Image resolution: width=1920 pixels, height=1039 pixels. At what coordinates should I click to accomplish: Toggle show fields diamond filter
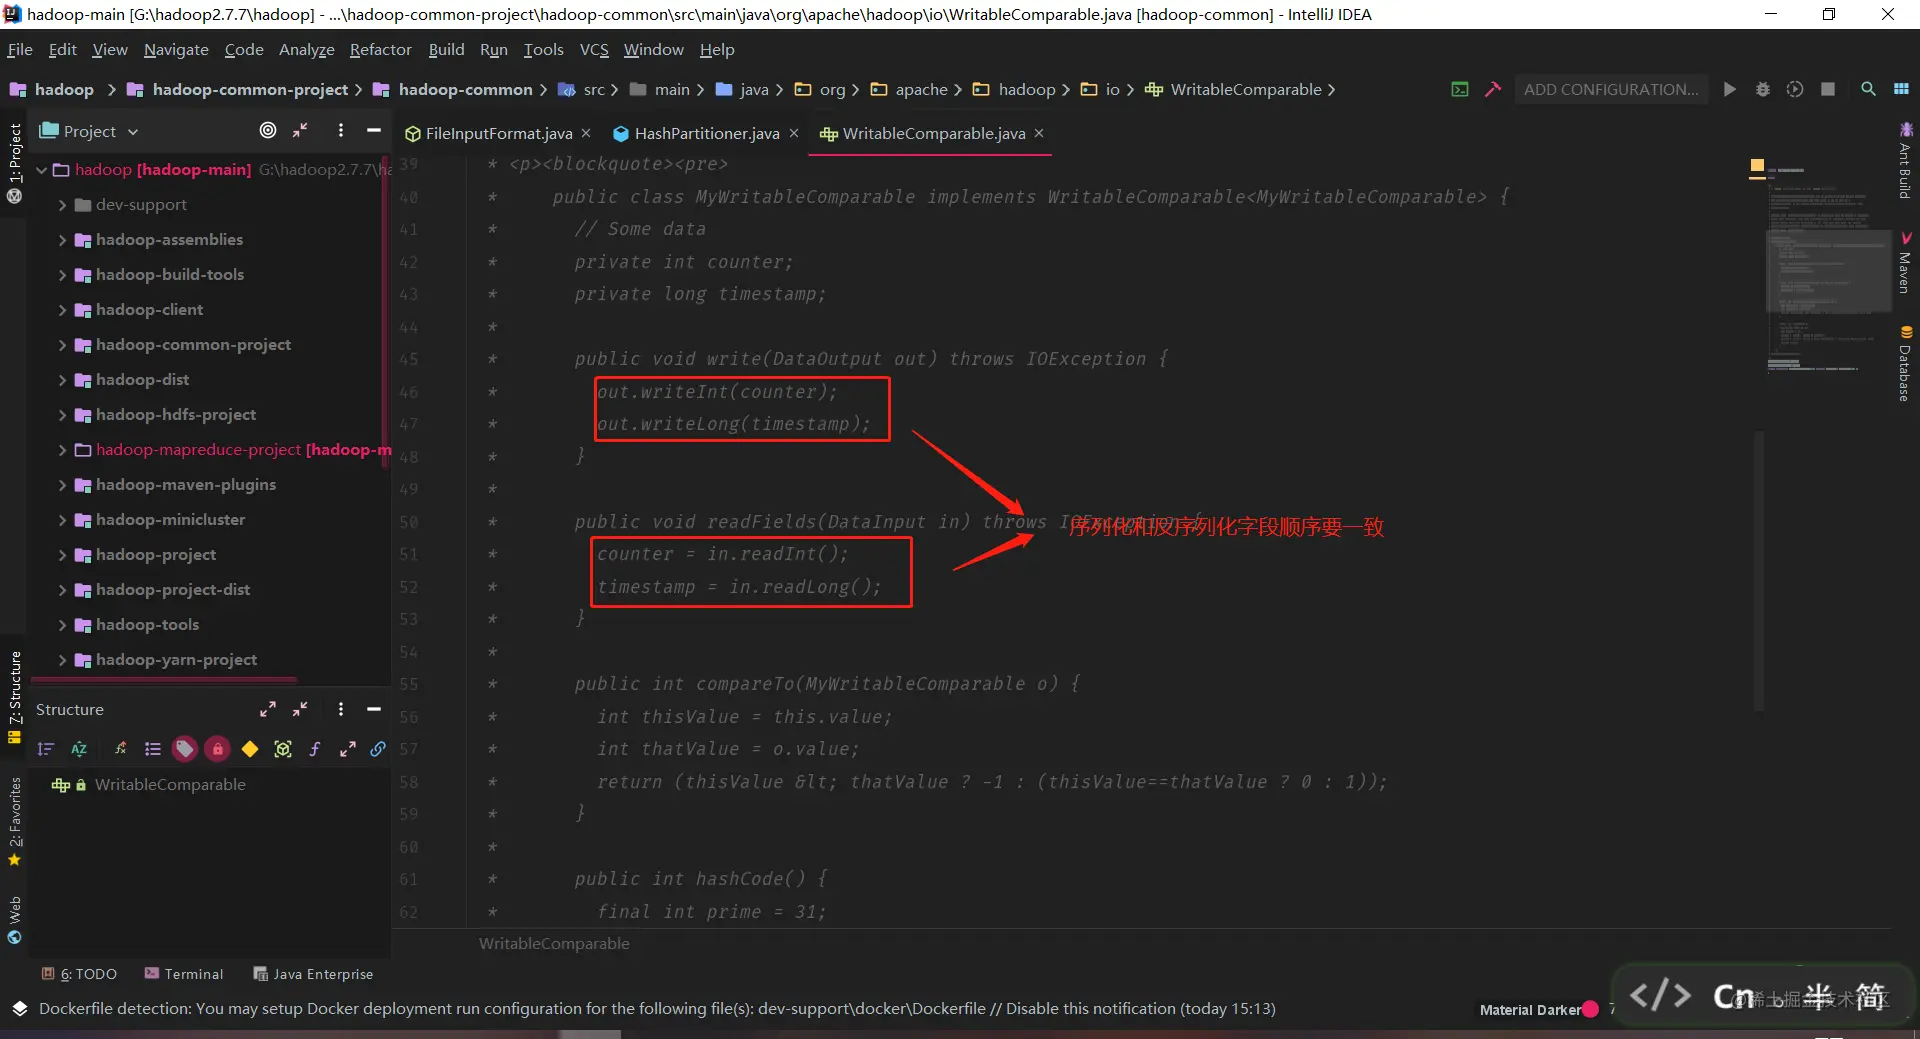(250, 749)
